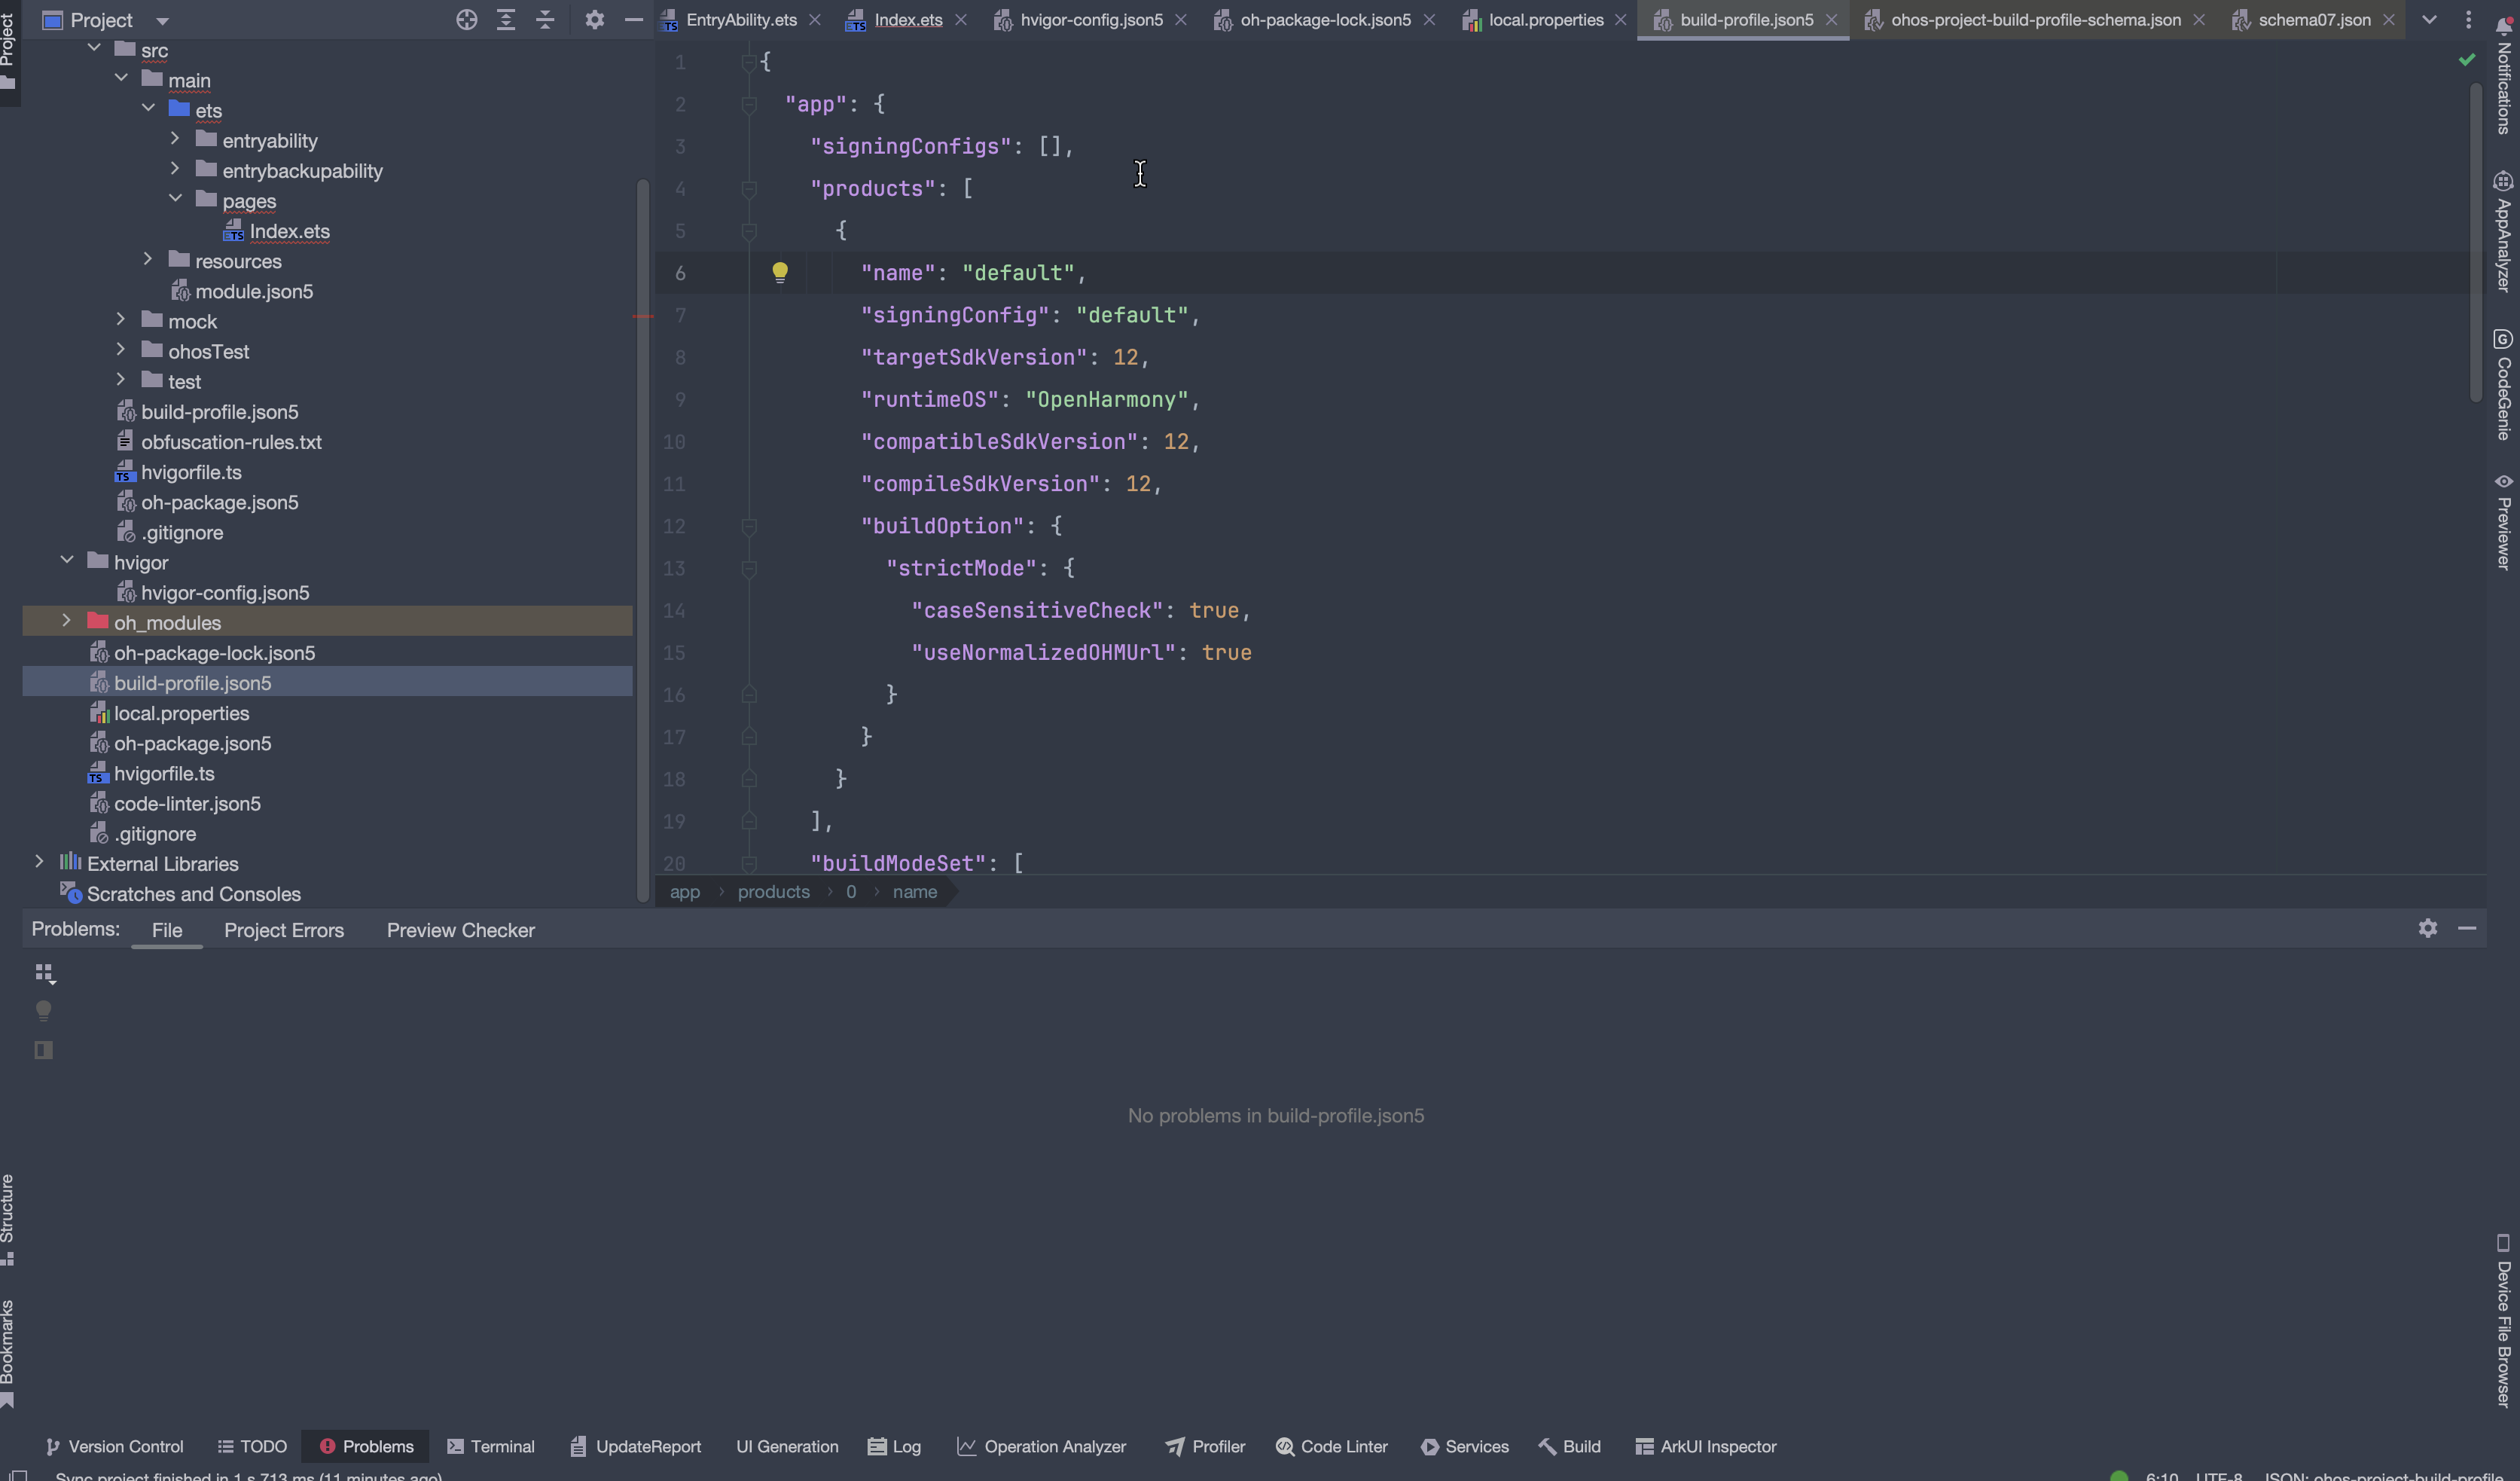Click the green checkmark inspection indicator

pyautogui.click(x=2467, y=60)
